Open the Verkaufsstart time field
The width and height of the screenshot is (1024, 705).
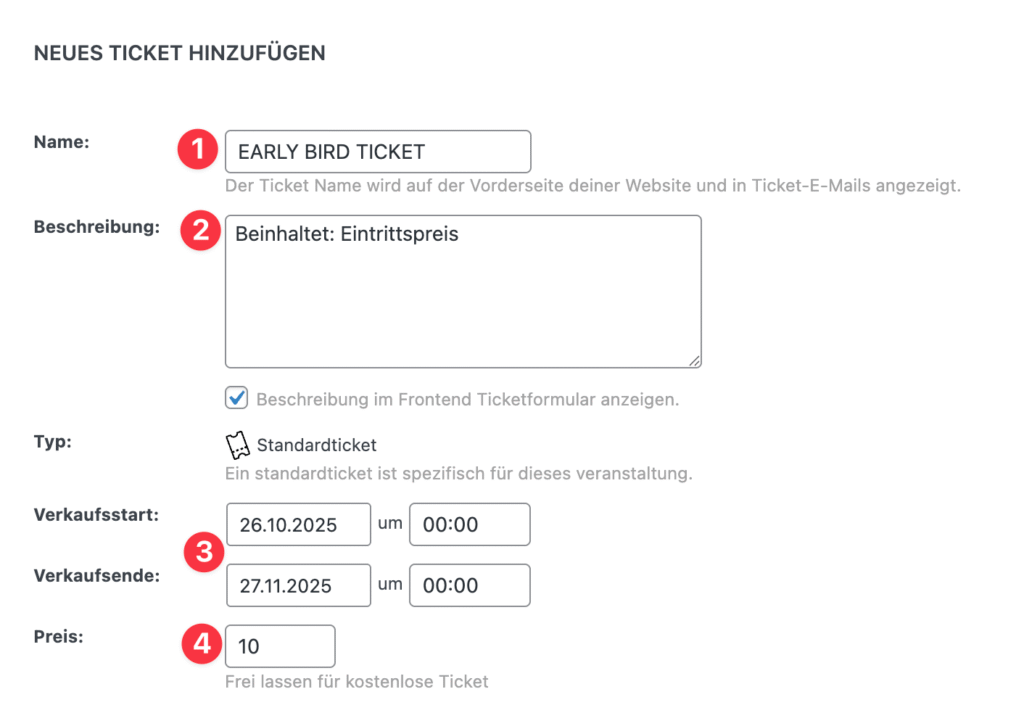pos(469,524)
